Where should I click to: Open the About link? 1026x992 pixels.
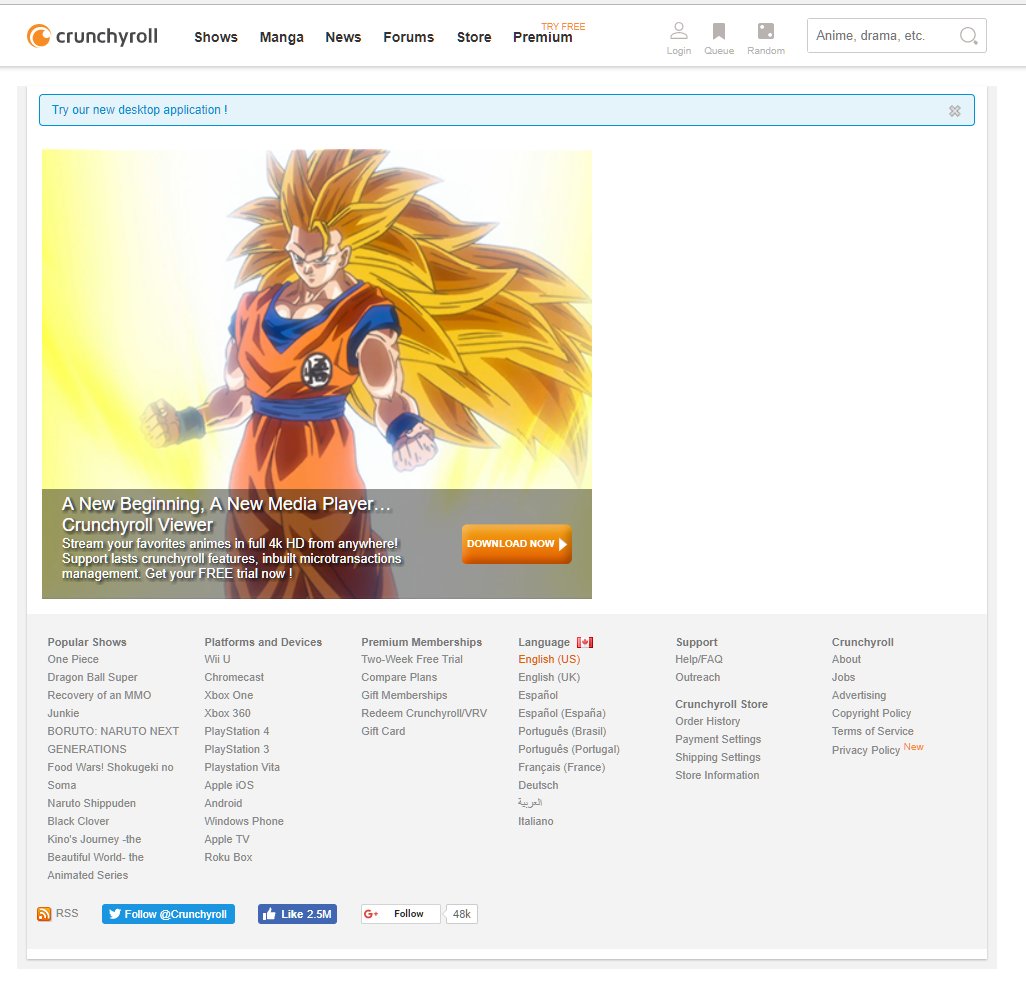pos(846,659)
